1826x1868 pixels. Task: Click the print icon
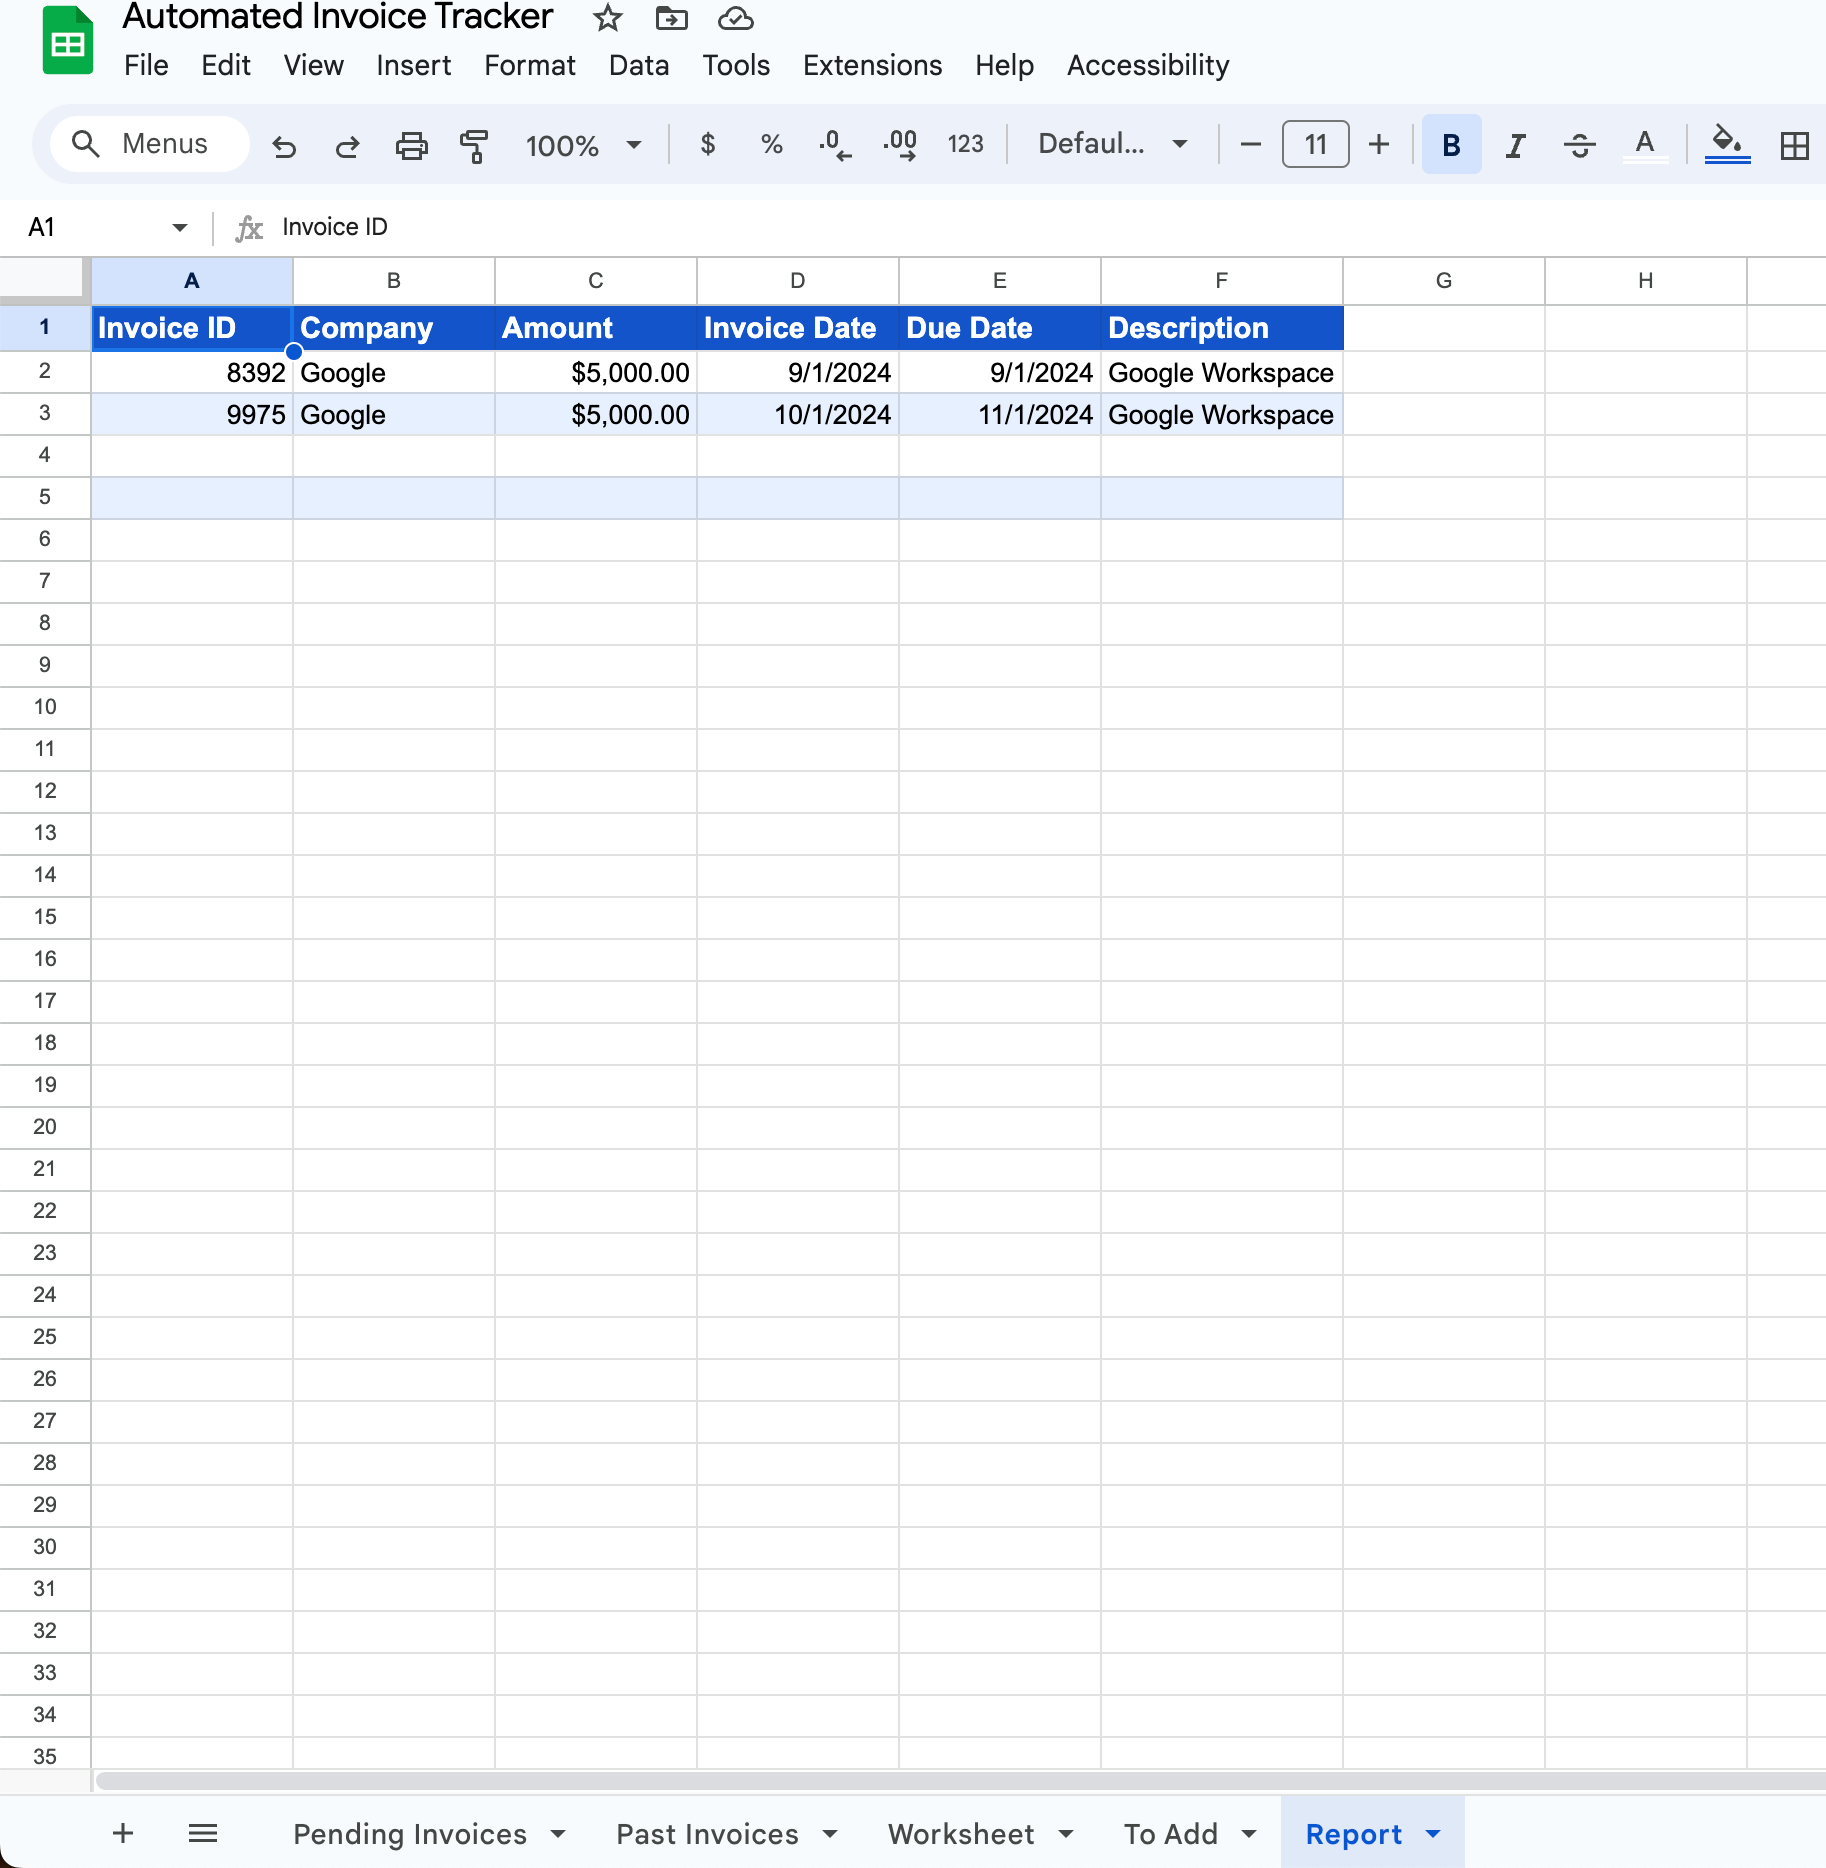coord(411,146)
